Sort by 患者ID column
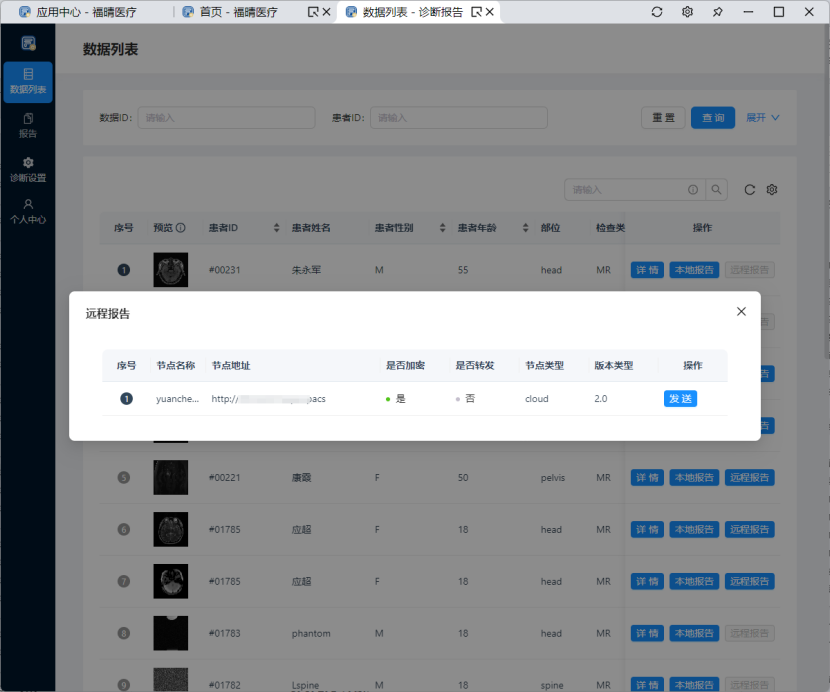 (277, 228)
